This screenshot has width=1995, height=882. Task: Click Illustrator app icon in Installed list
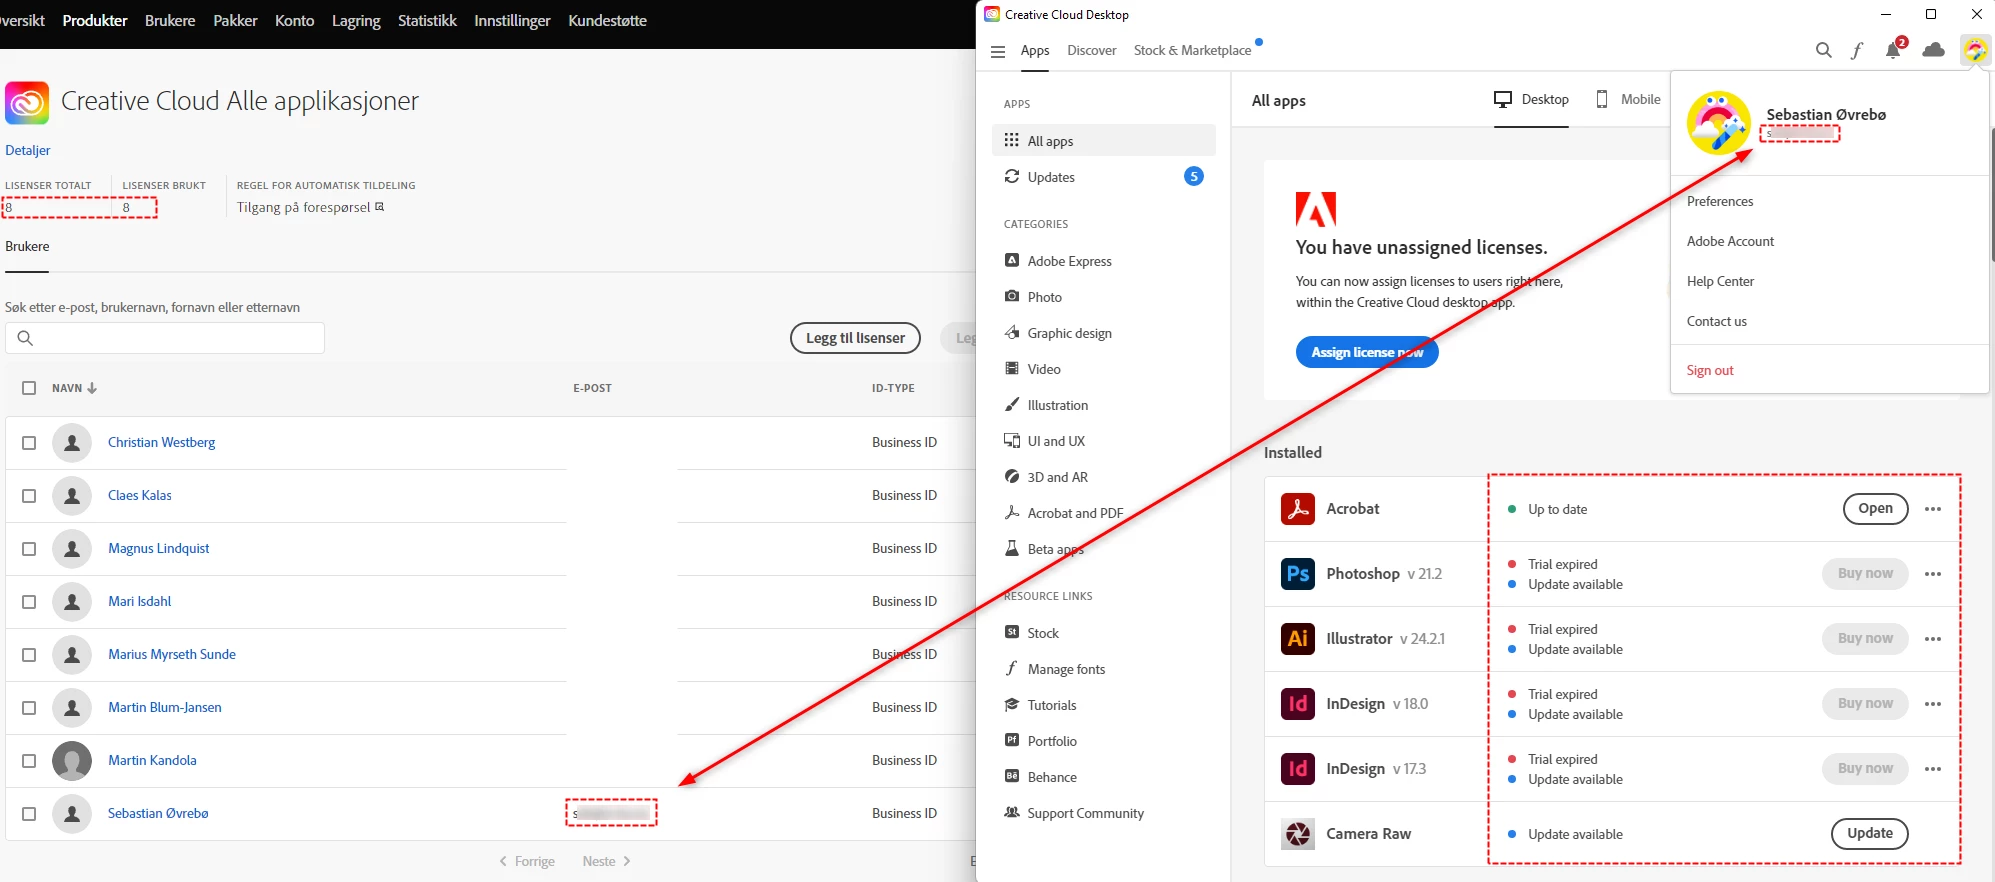click(x=1298, y=639)
